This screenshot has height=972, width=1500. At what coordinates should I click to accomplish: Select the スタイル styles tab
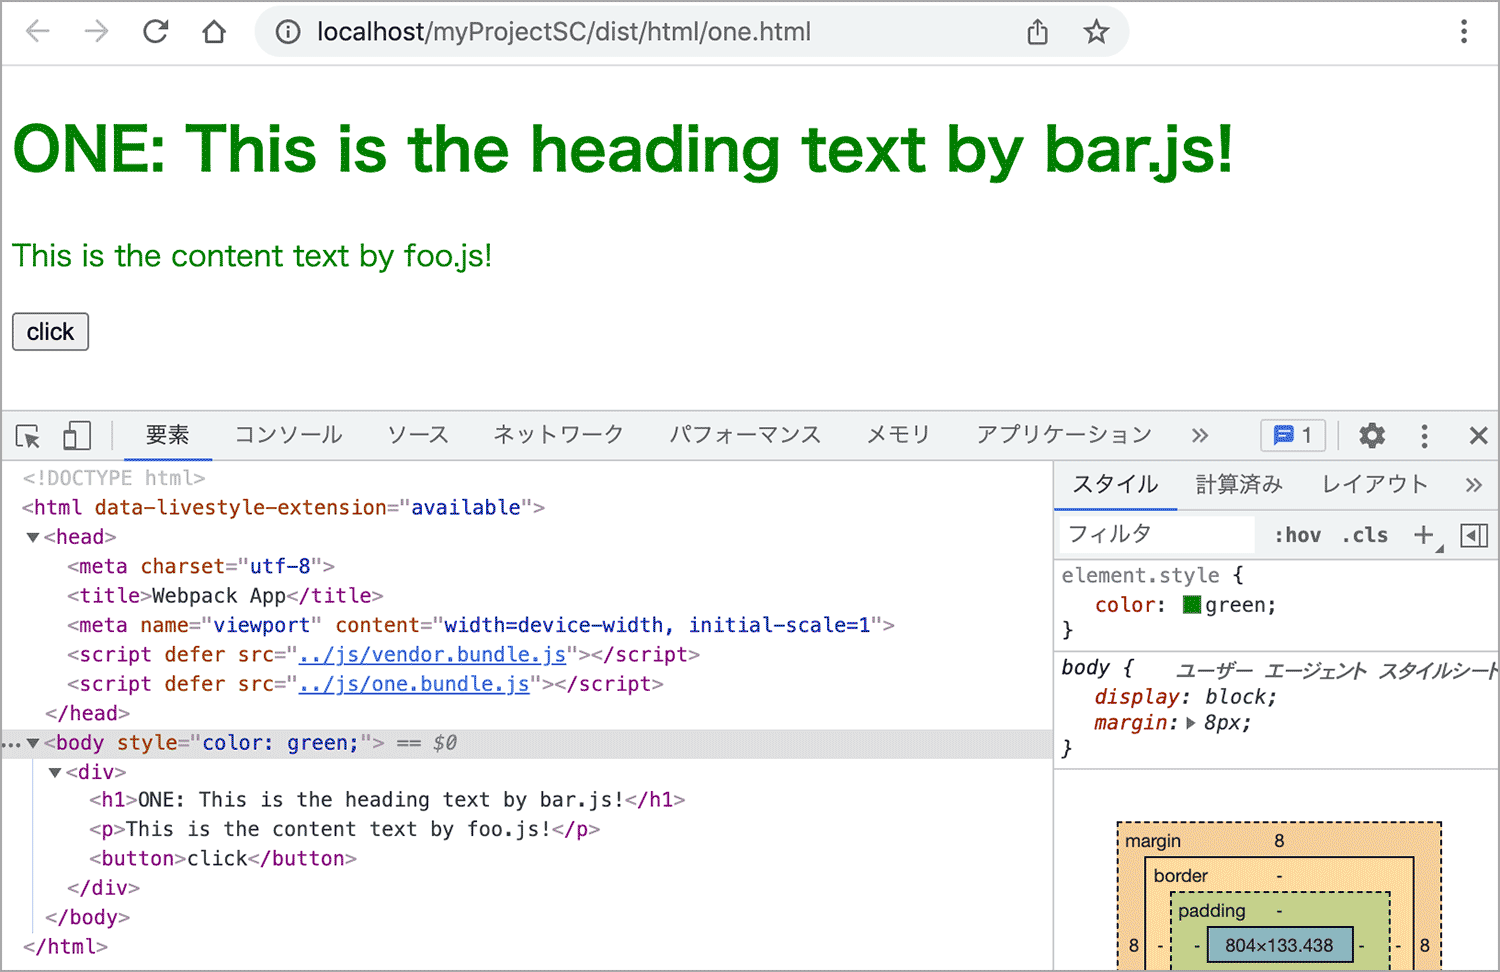[1115, 485]
